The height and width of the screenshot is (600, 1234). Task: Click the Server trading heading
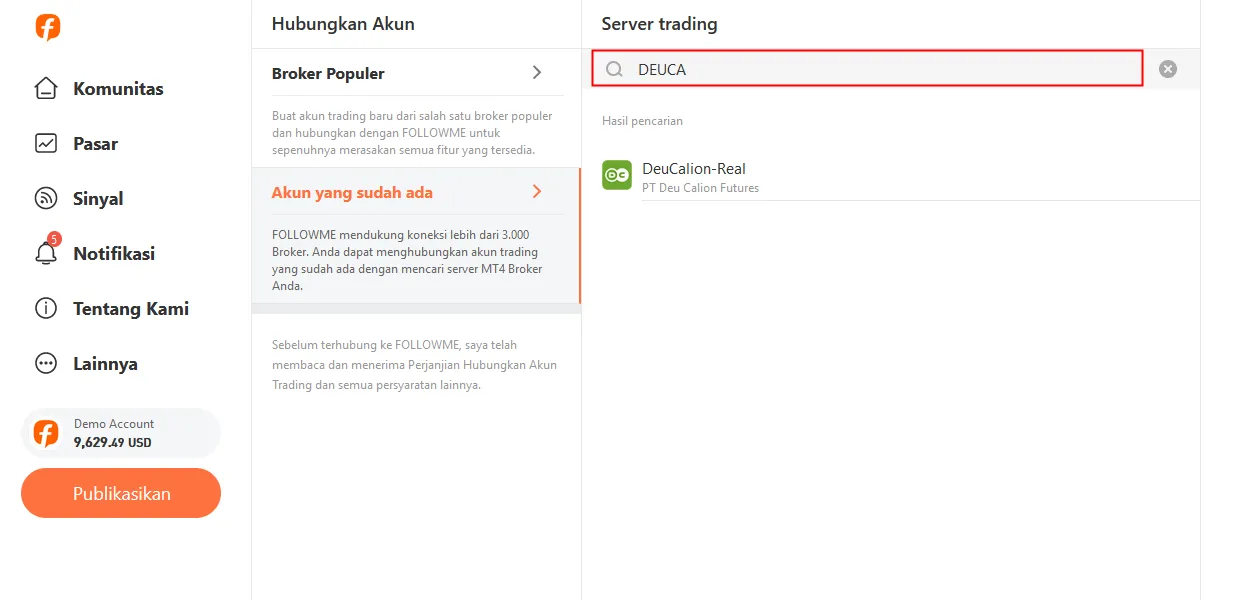click(x=659, y=24)
